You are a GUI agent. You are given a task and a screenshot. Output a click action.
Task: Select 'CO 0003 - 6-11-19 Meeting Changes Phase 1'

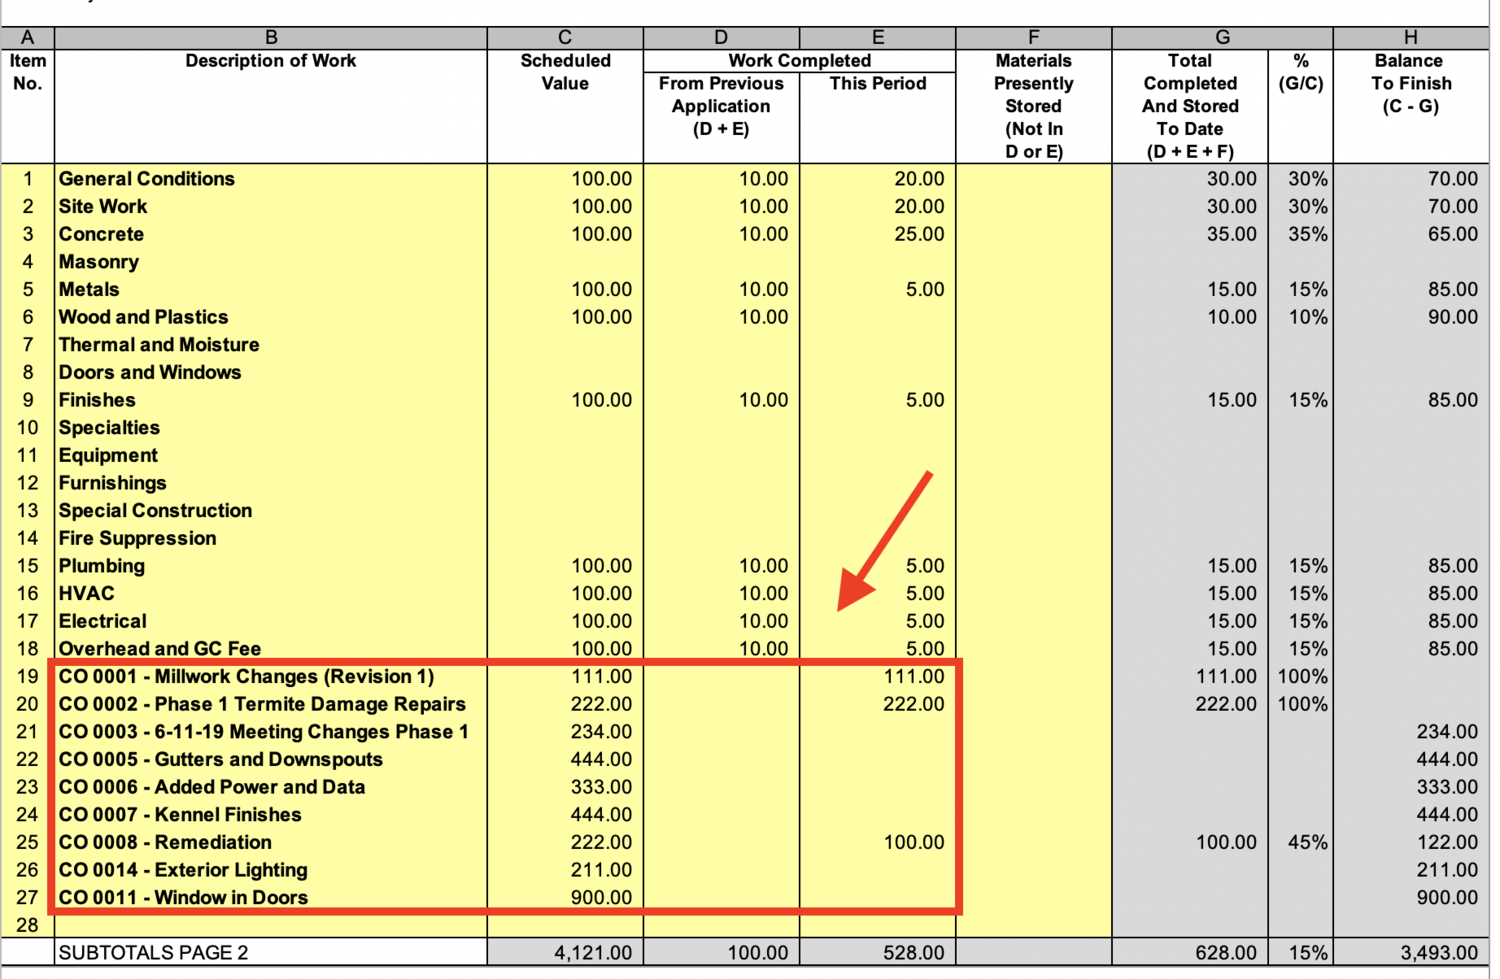tap(271, 732)
